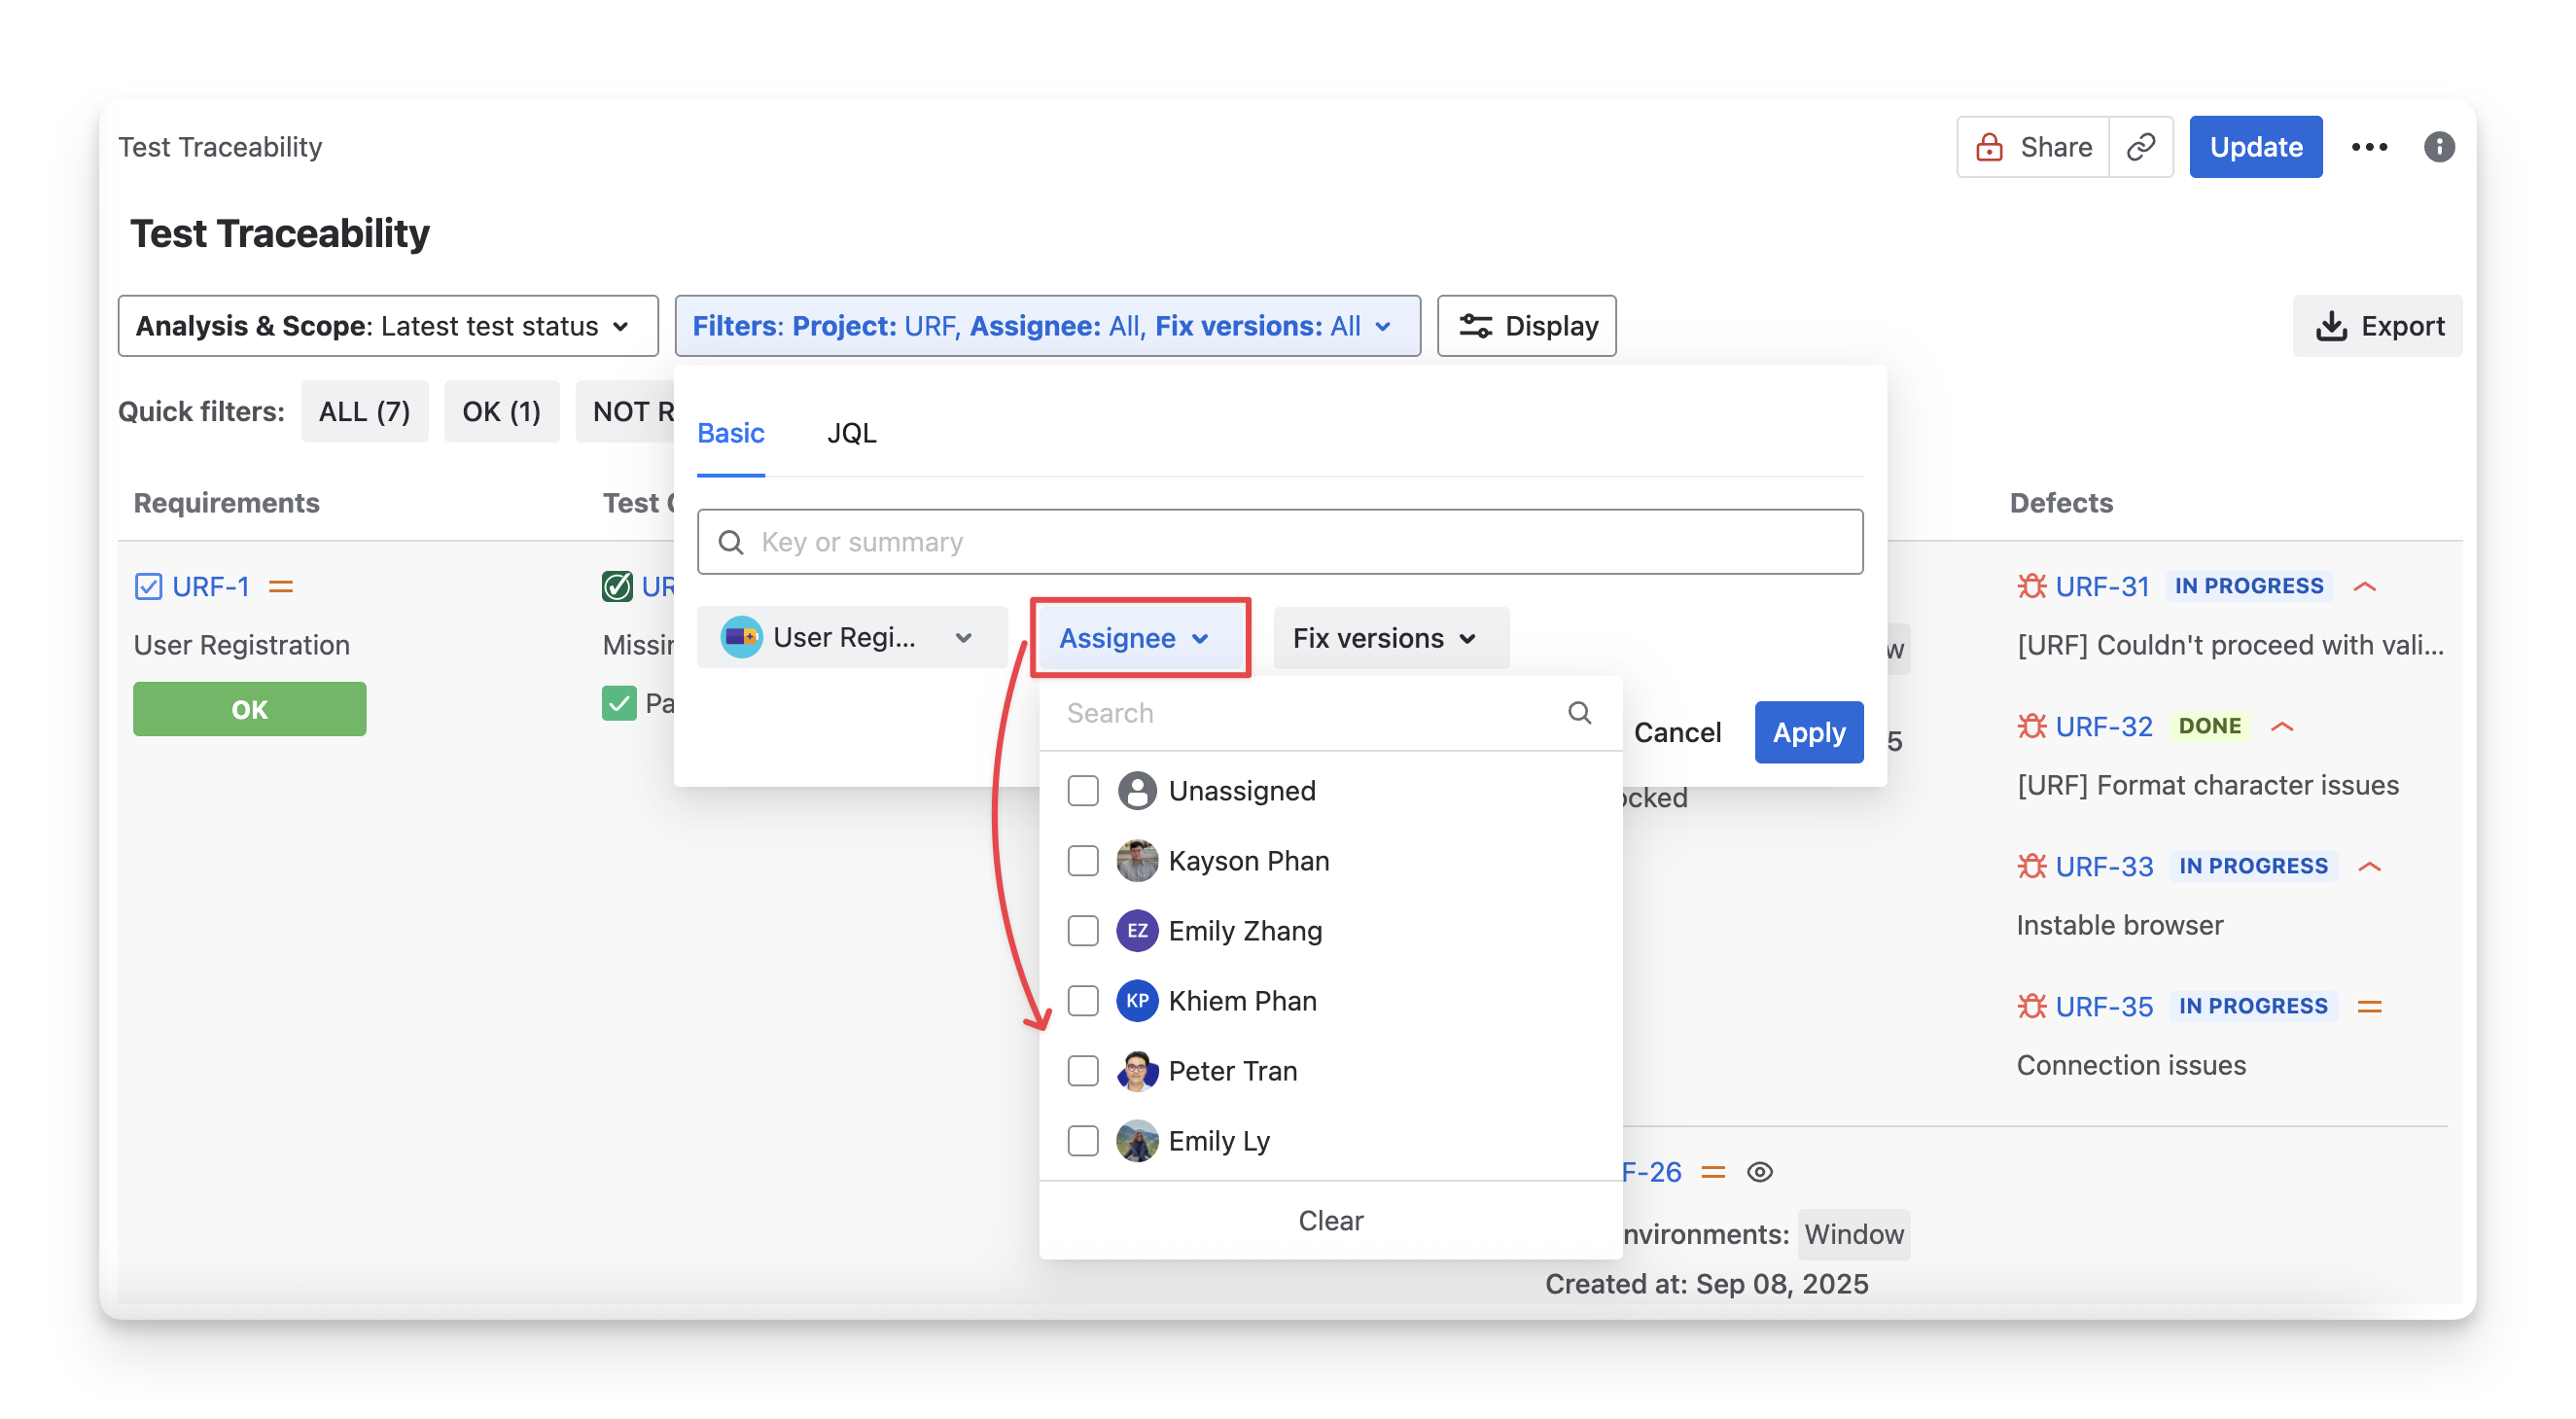Select Peter Tran's checkbox in the assignee list
The height and width of the screenshot is (1419, 2576).
[1083, 1071]
